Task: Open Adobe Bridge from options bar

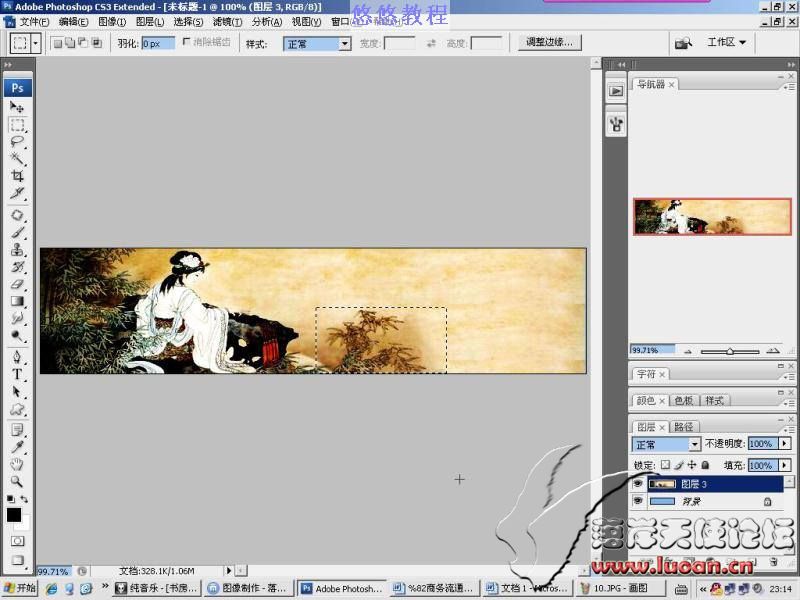Action: [683, 43]
